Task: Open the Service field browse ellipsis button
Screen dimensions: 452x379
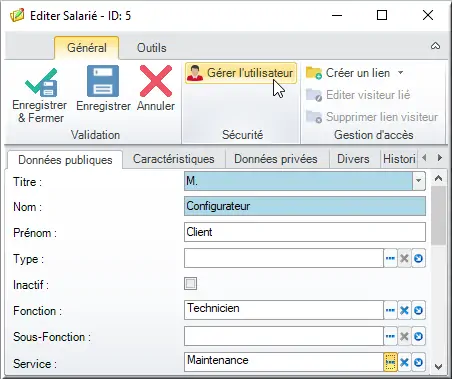Action: coord(390,362)
